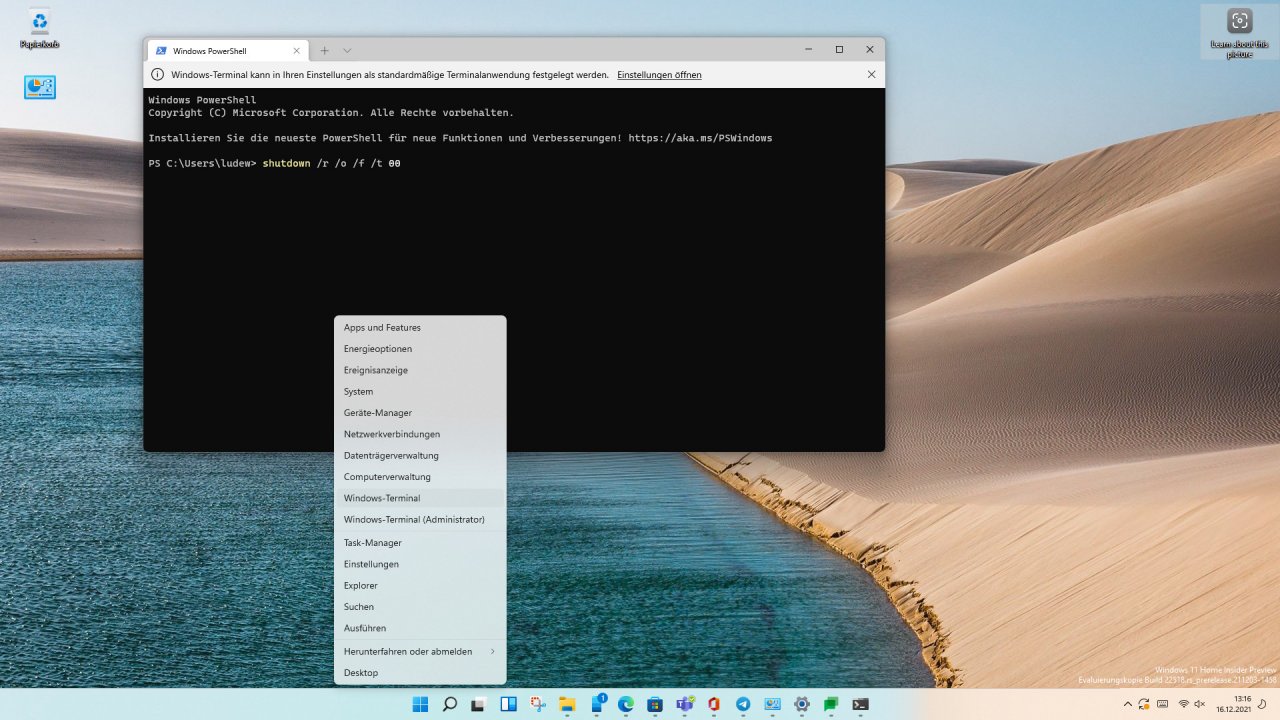1280x720 pixels.
Task: Select the Control Panel desktop shortcut
Action: click(x=39, y=87)
